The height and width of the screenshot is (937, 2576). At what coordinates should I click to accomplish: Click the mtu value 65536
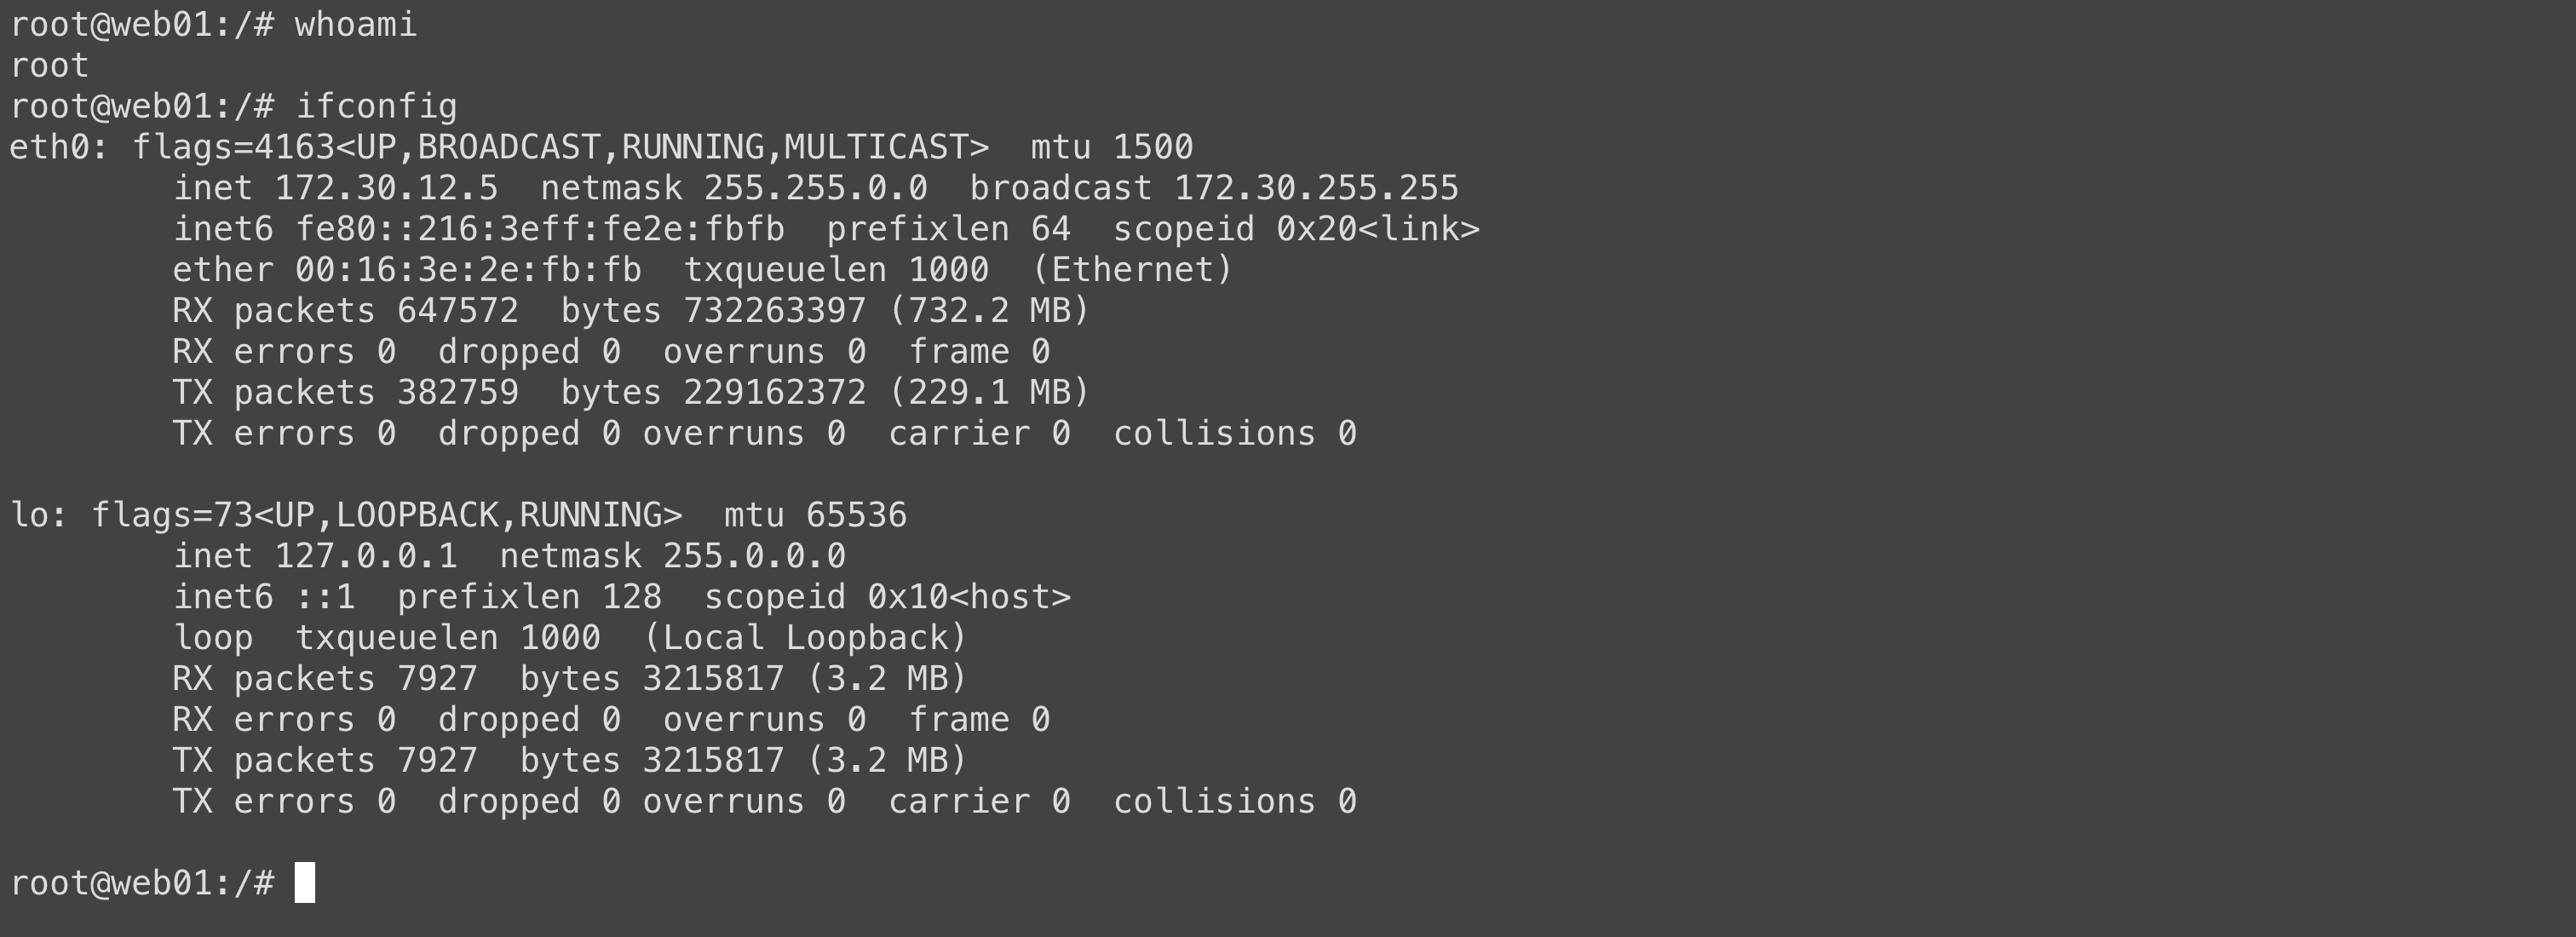pyautogui.click(x=856, y=516)
